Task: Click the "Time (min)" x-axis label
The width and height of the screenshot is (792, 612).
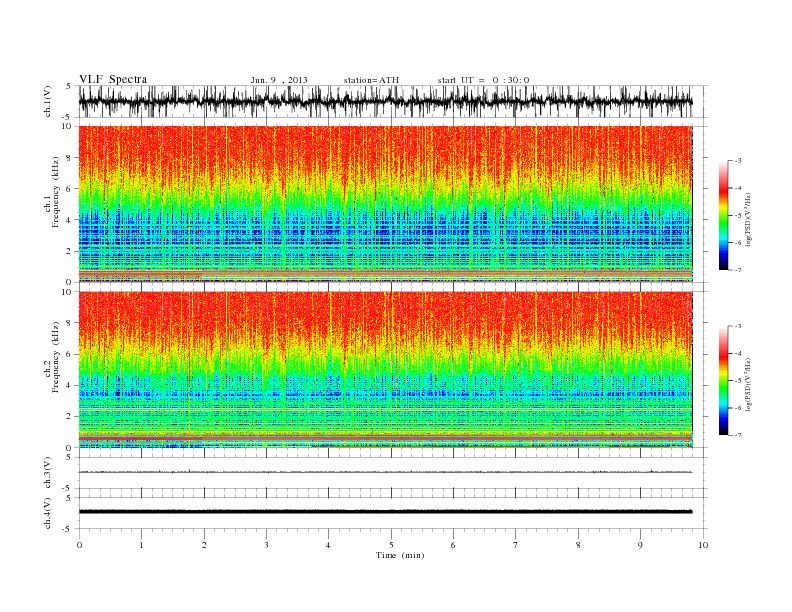Action: point(400,555)
